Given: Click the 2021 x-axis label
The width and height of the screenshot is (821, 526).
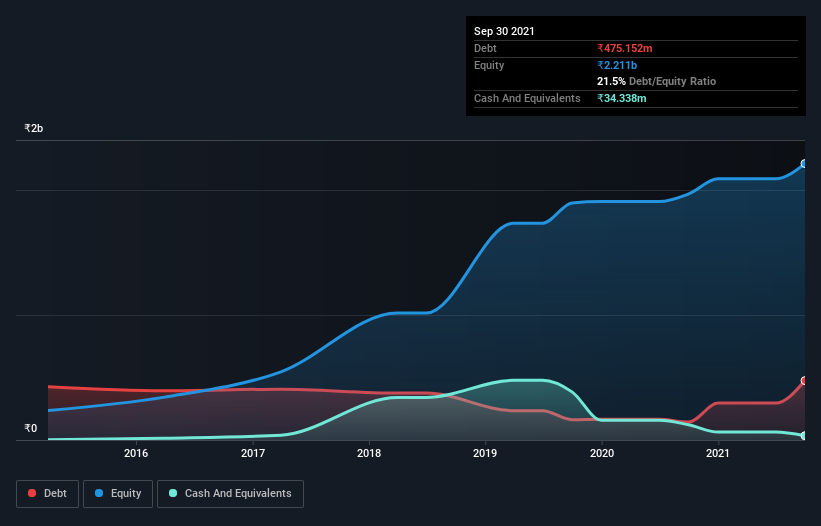Looking at the screenshot, I should click(x=718, y=453).
